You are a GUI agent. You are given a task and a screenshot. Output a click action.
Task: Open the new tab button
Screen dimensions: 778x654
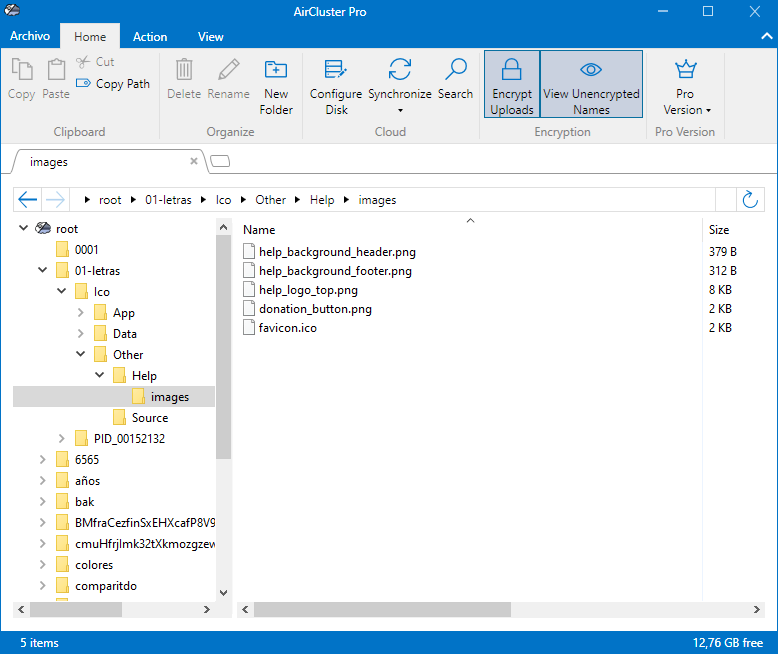[220, 161]
